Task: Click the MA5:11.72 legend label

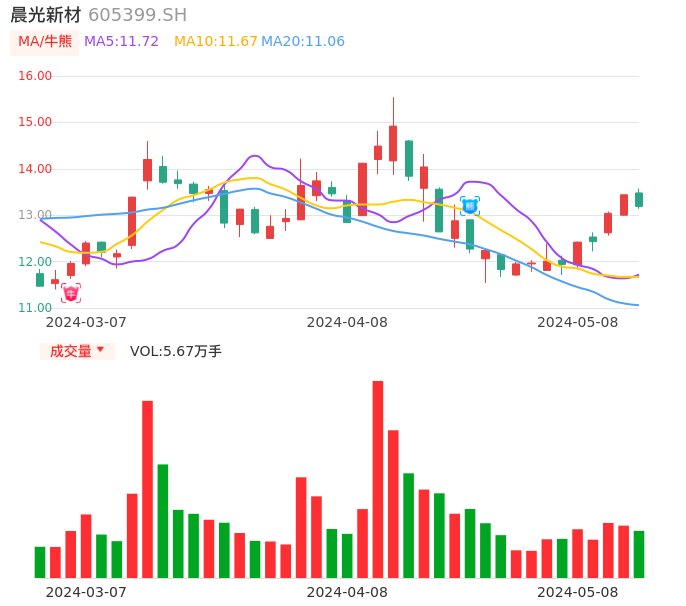Action: click(121, 42)
